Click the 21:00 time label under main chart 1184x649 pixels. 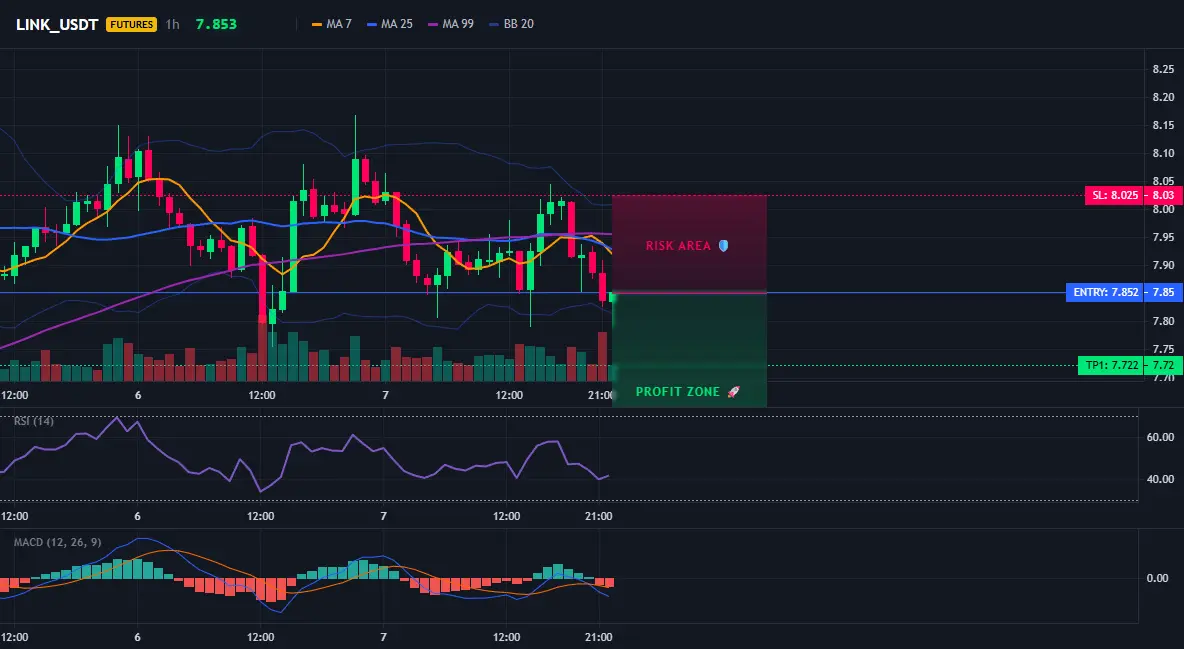[x=600, y=395]
